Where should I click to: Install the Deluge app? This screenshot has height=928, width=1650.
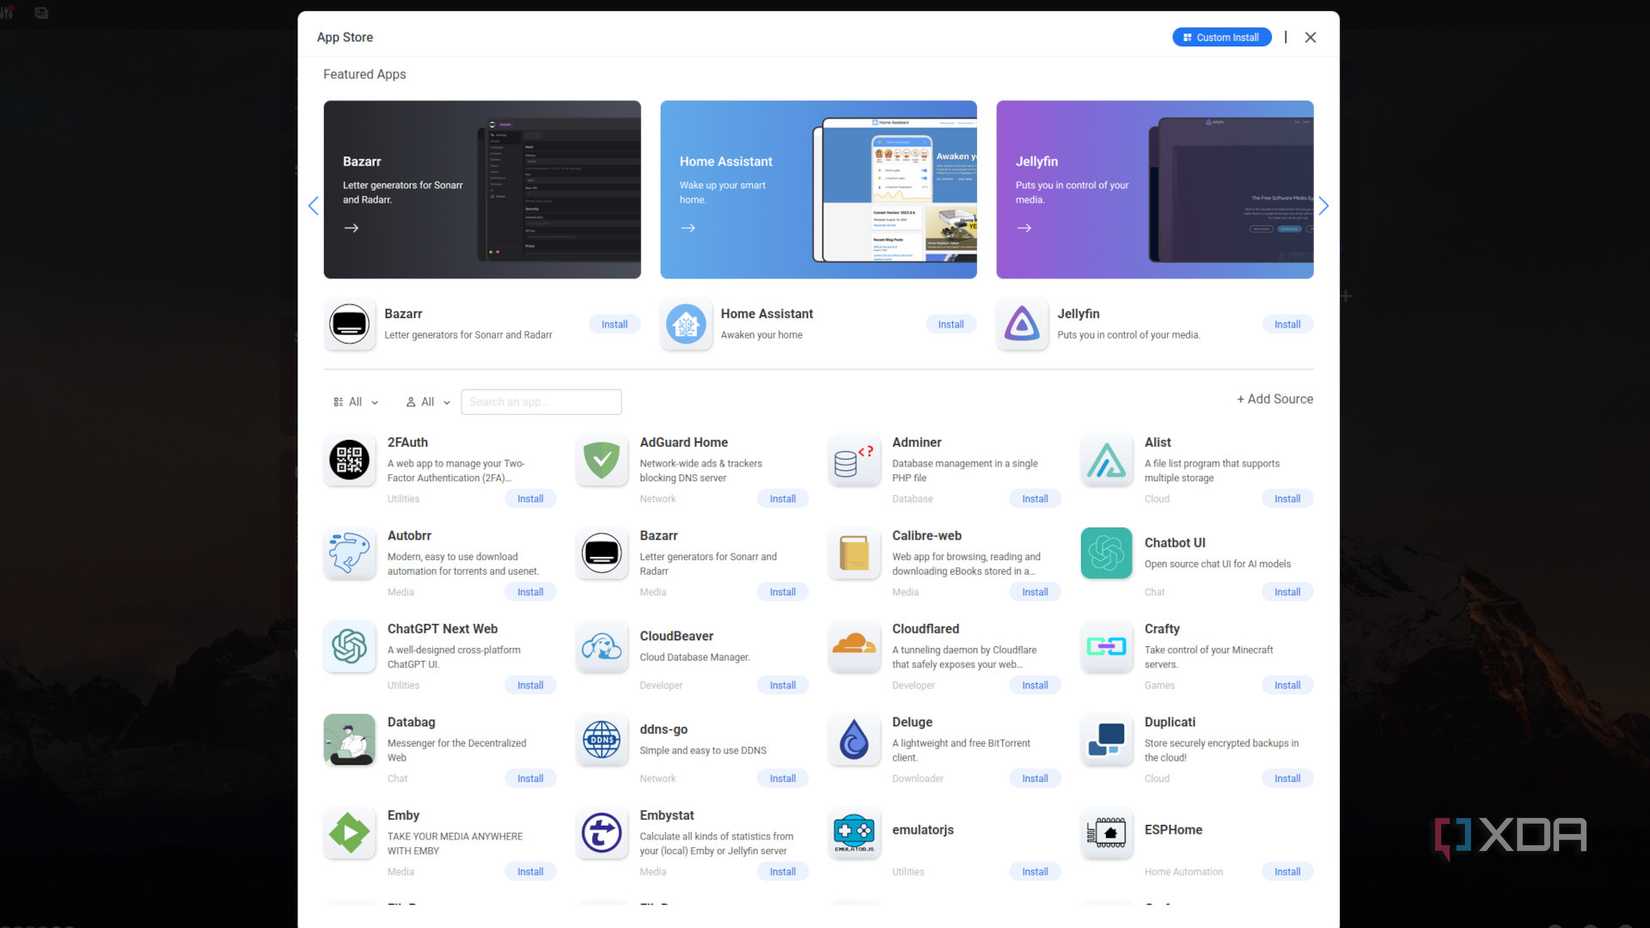[x=1035, y=778]
